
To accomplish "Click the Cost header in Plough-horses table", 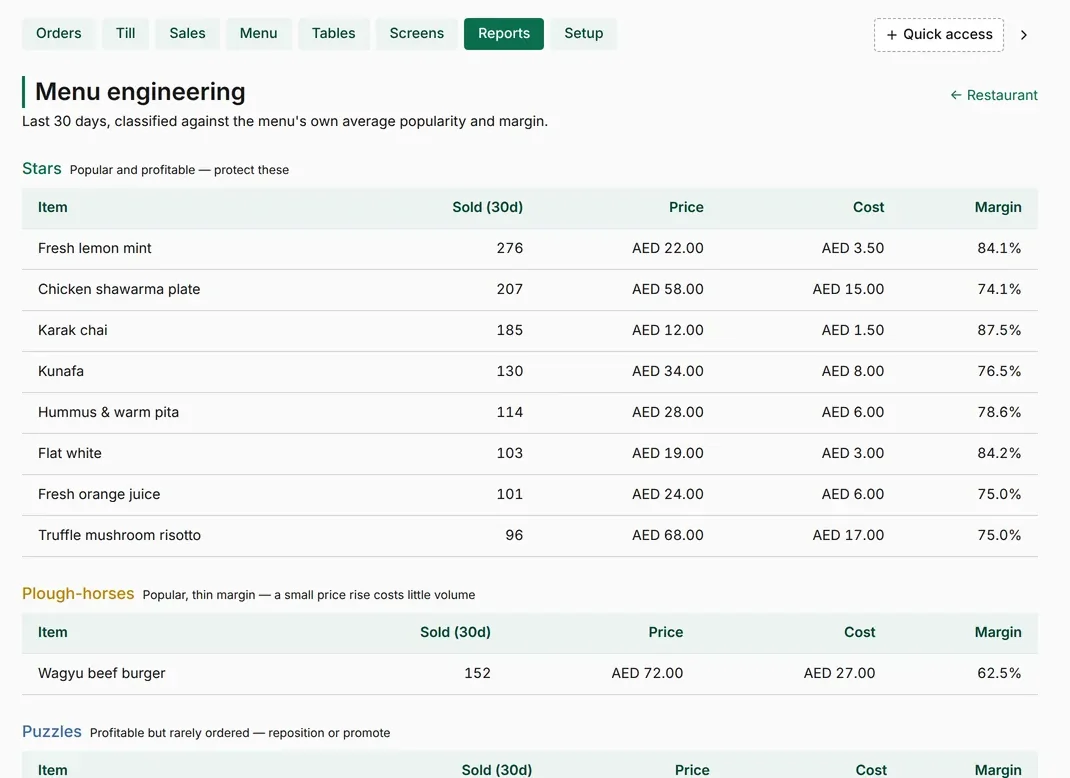I will pos(859,632).
